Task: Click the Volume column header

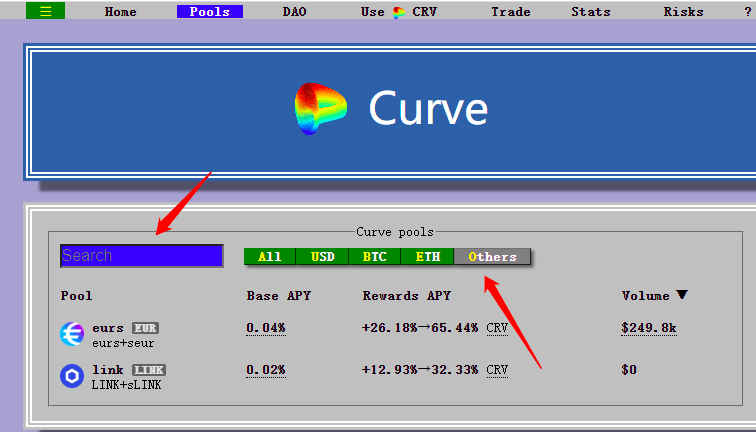Action: coord(646,296)
